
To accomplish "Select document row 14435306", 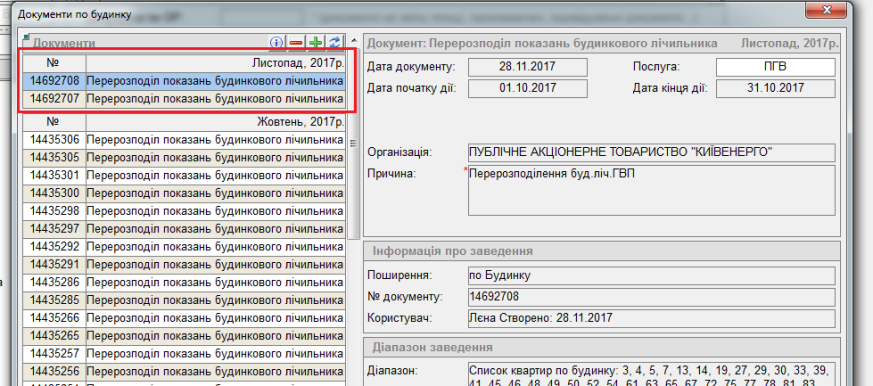I will (183, 139).
